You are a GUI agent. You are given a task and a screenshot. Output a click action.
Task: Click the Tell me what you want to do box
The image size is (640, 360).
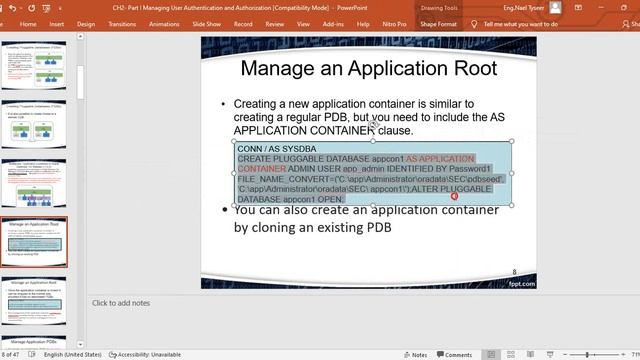point(520,24)
